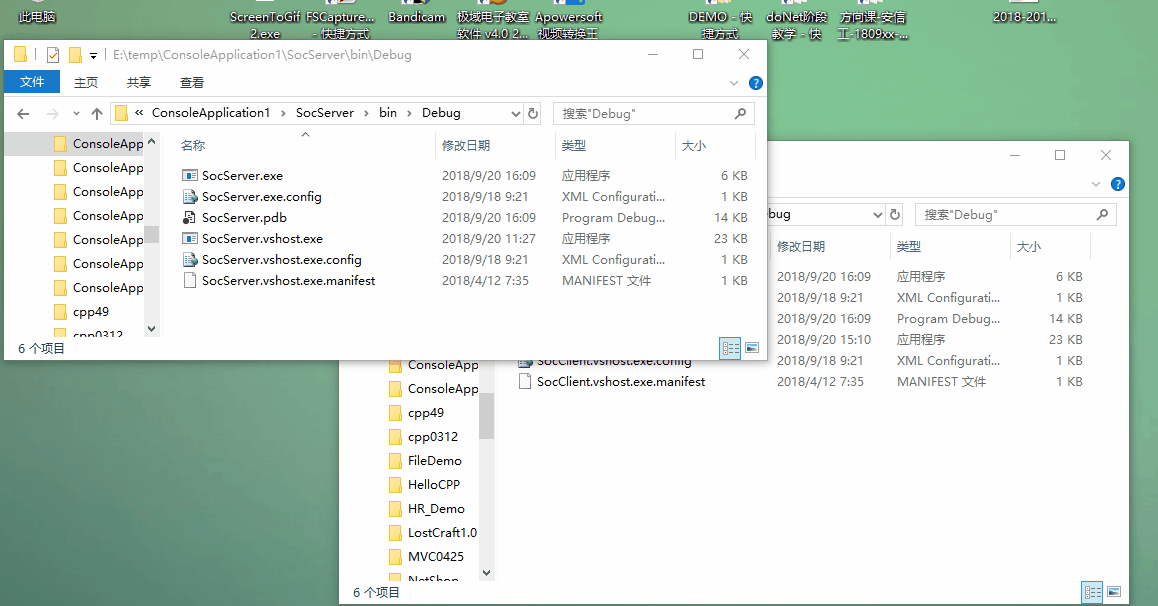Open the Bandicam desktop shortcut

(x=416, y=17)
